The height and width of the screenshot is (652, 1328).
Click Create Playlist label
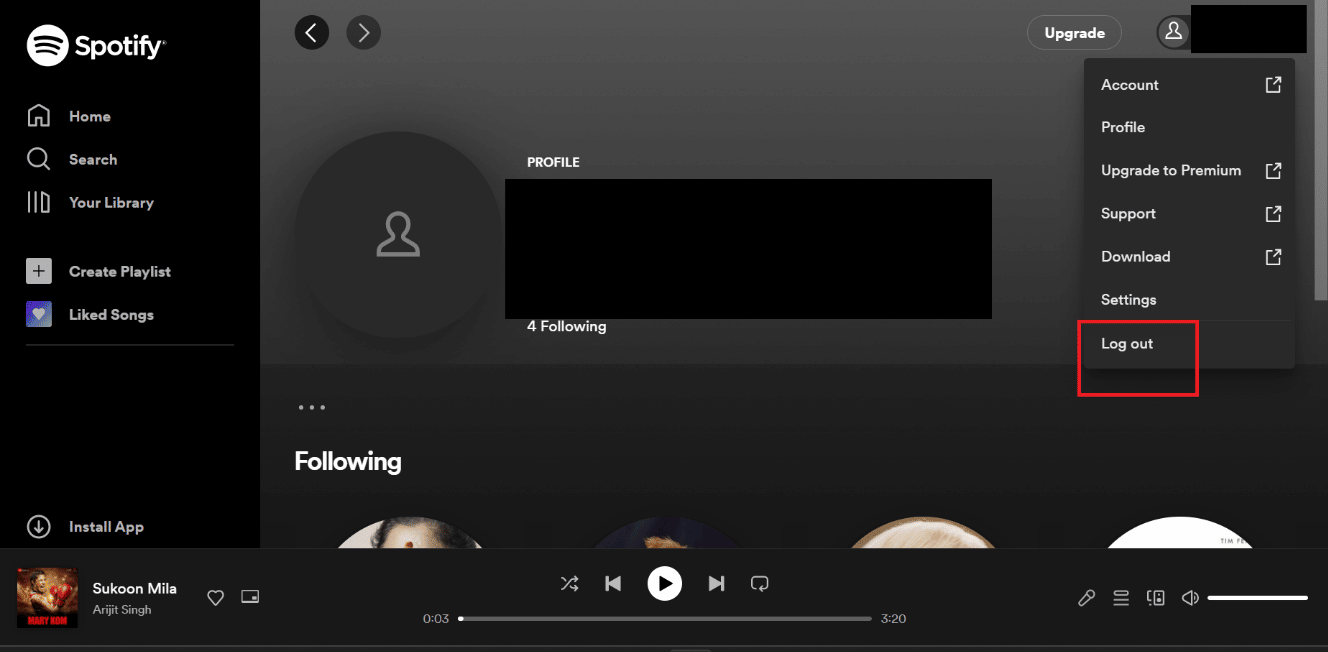[120, 272]
